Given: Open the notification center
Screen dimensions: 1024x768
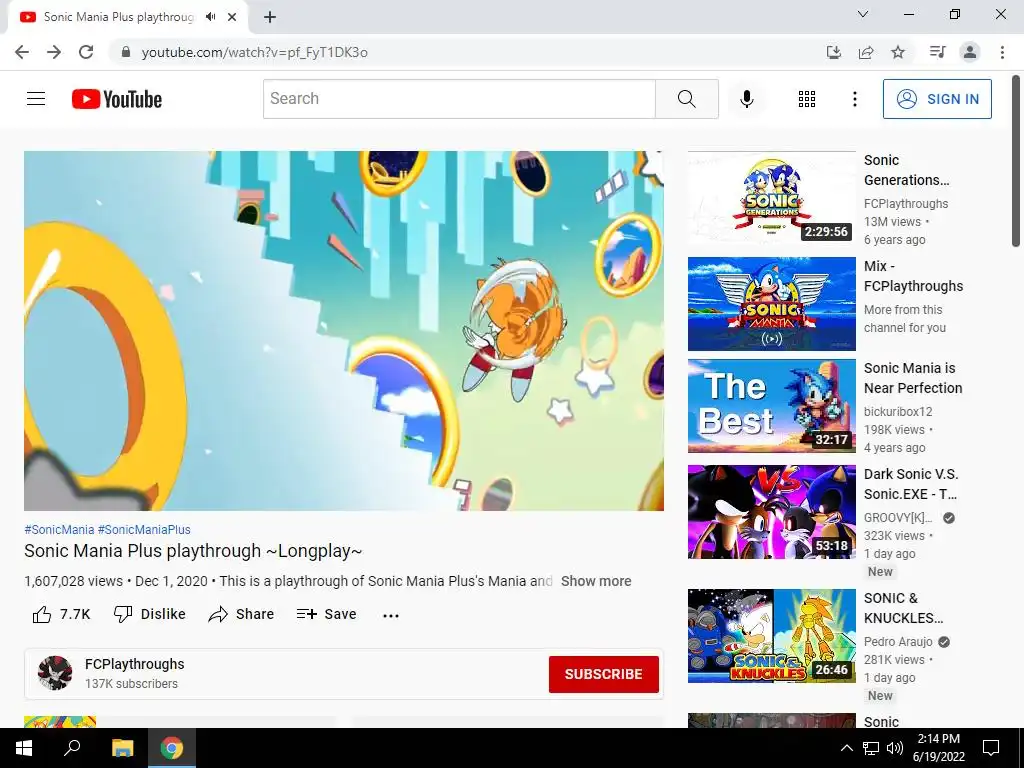Looking at the screenshot, I should 991,748.
